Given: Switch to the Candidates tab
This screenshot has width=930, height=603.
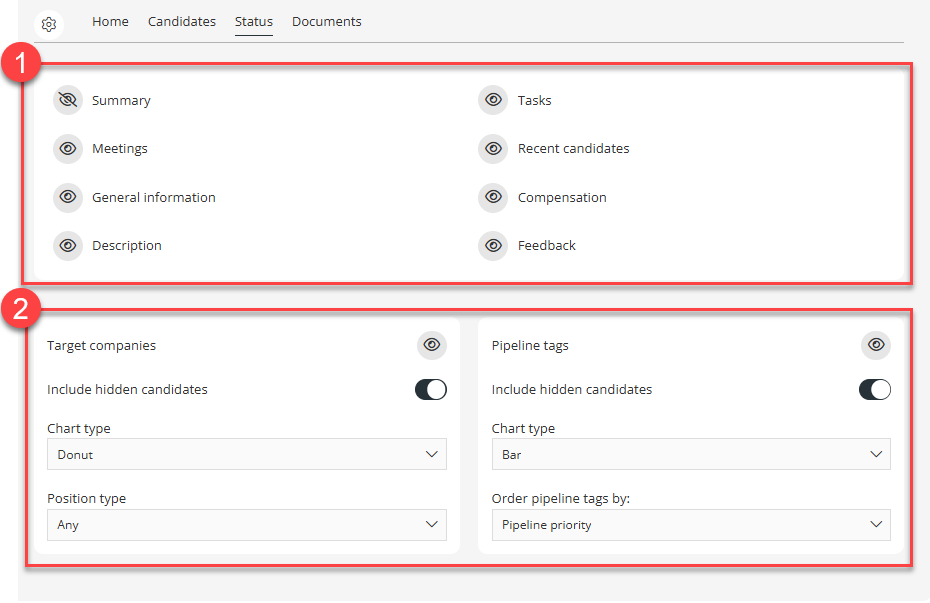Looking at the screenshot, I should [x=182, y=21].
